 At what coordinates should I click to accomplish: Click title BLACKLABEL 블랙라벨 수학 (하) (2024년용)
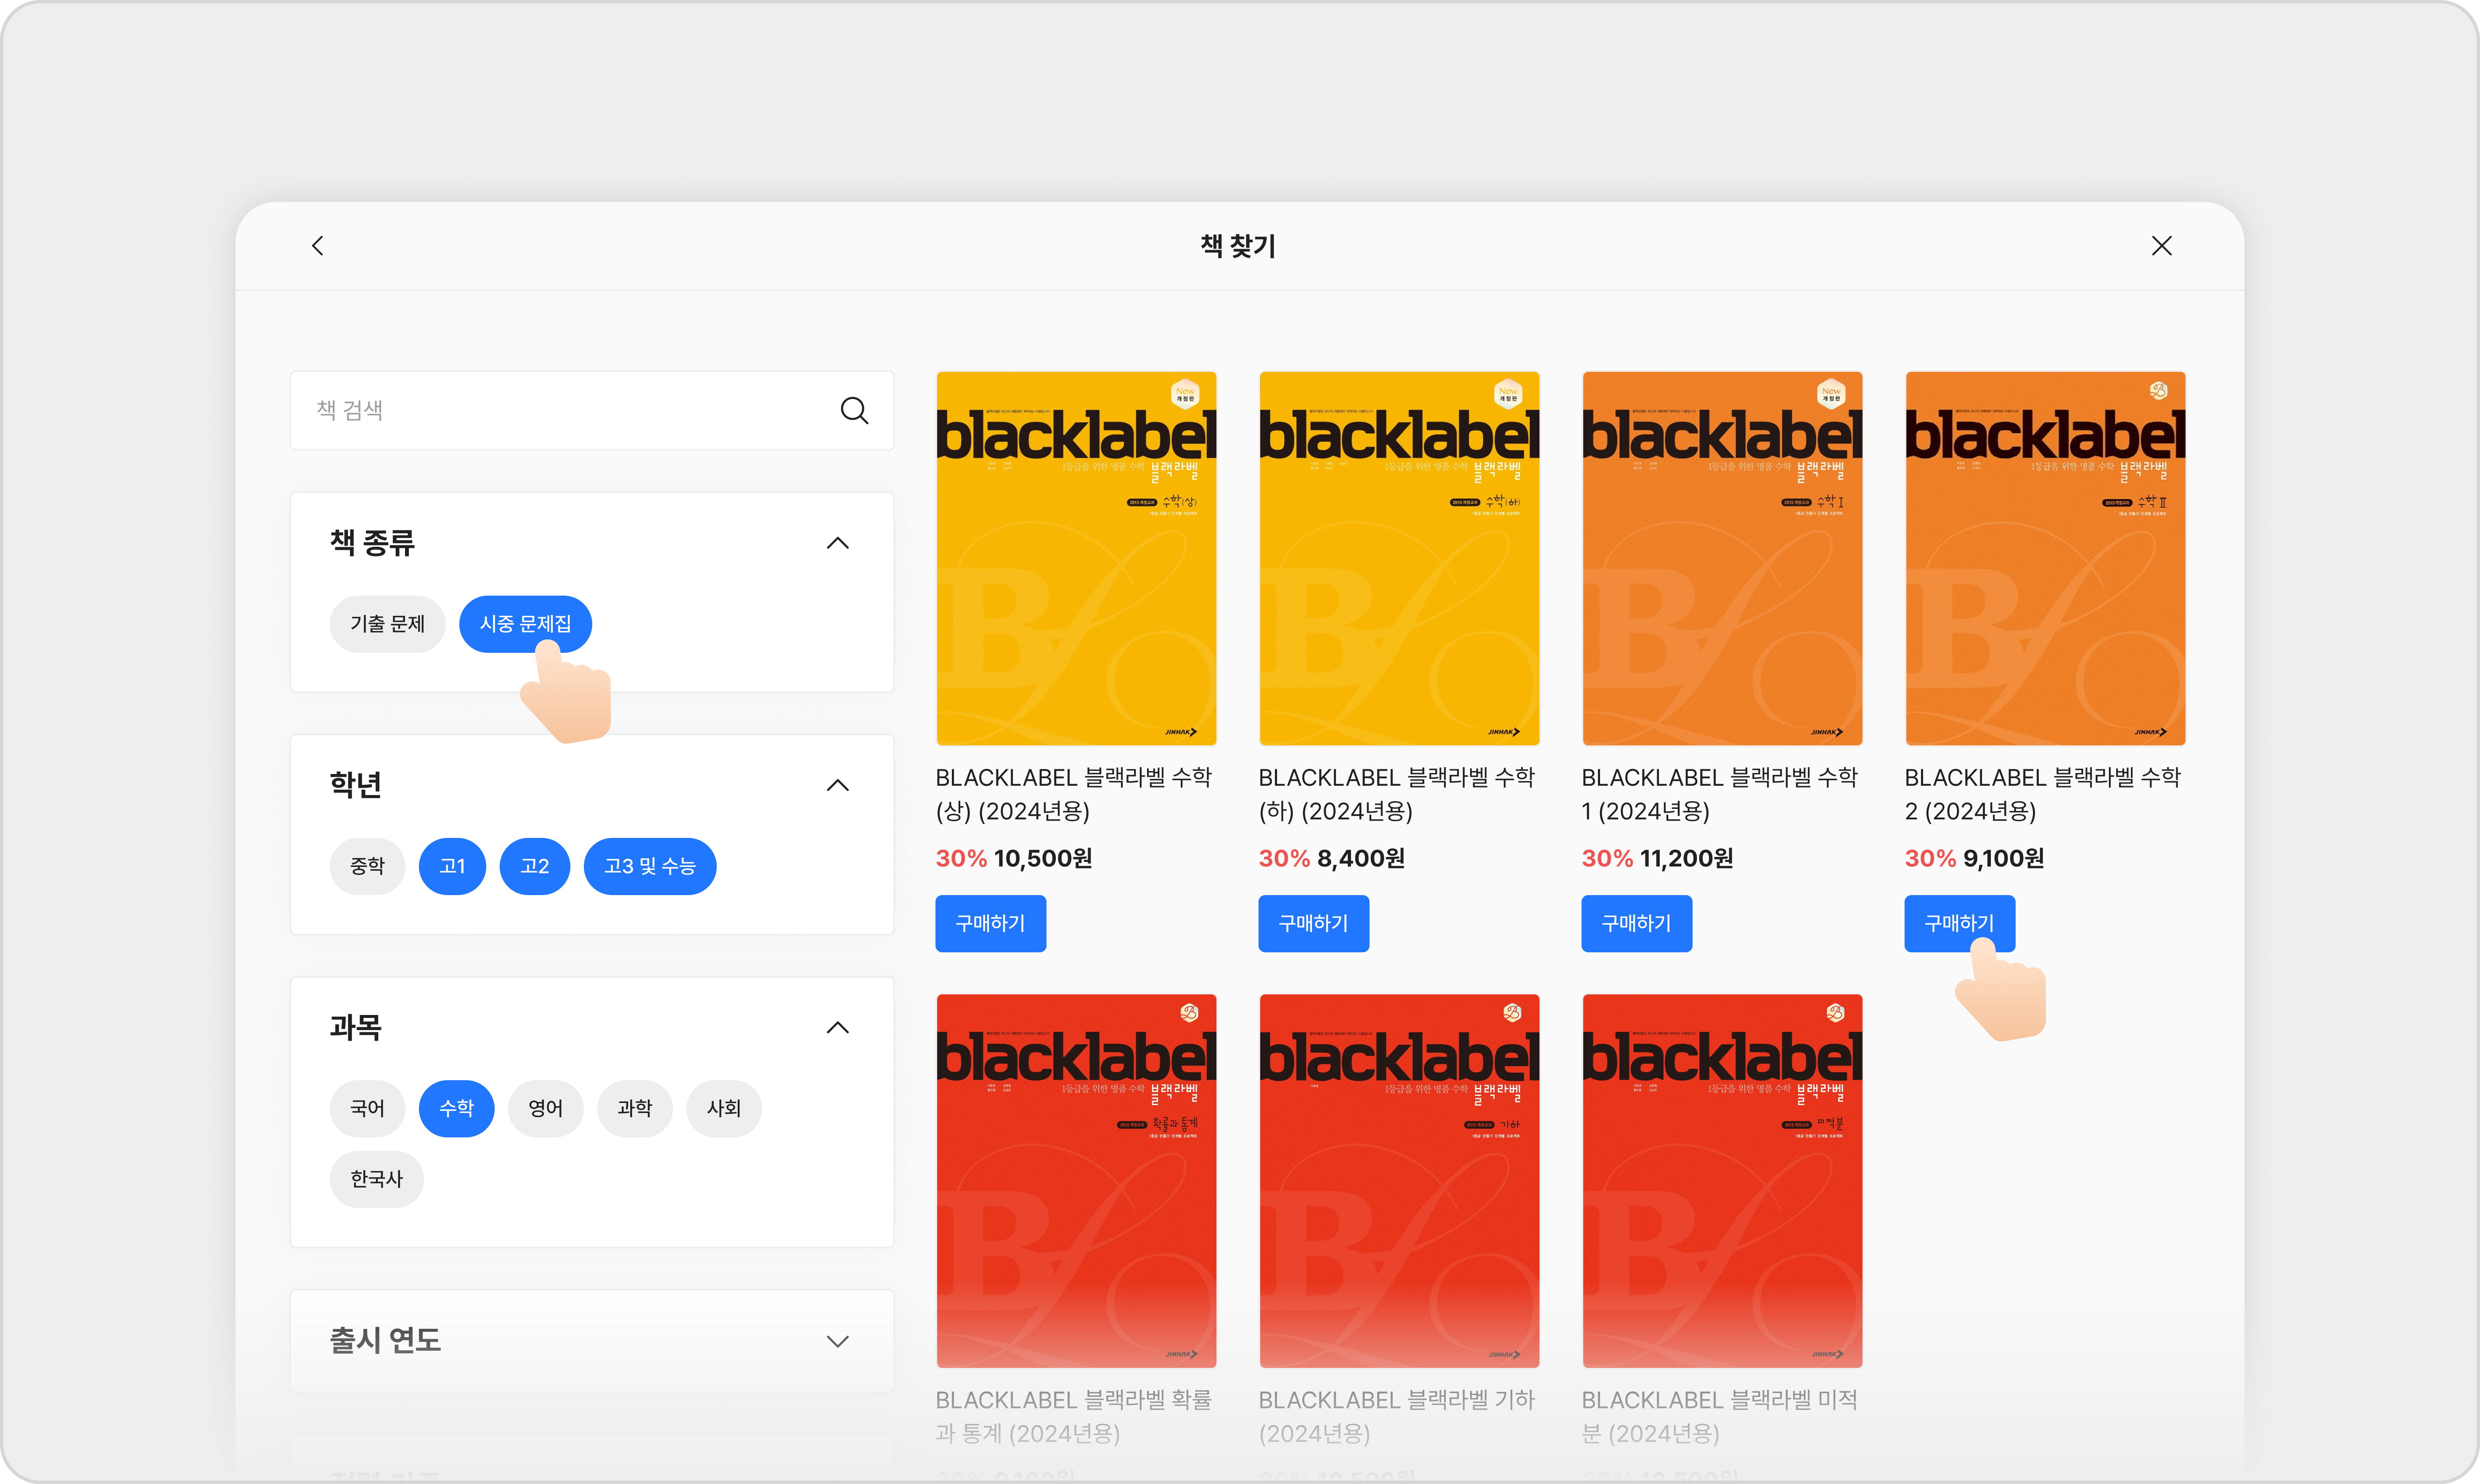[1397, 794]
